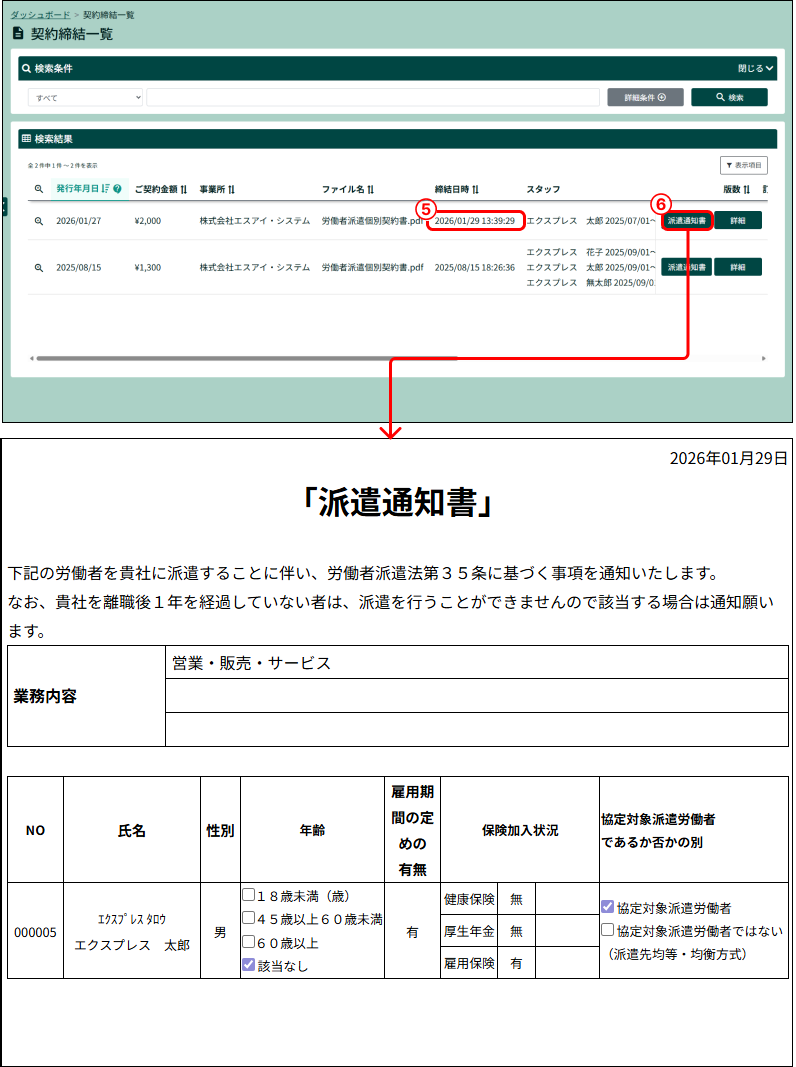The height and width of the screenshot is (1067, 796).
Task: Uncheck the 該当なし age checkbox
Action: pos(249,964)
